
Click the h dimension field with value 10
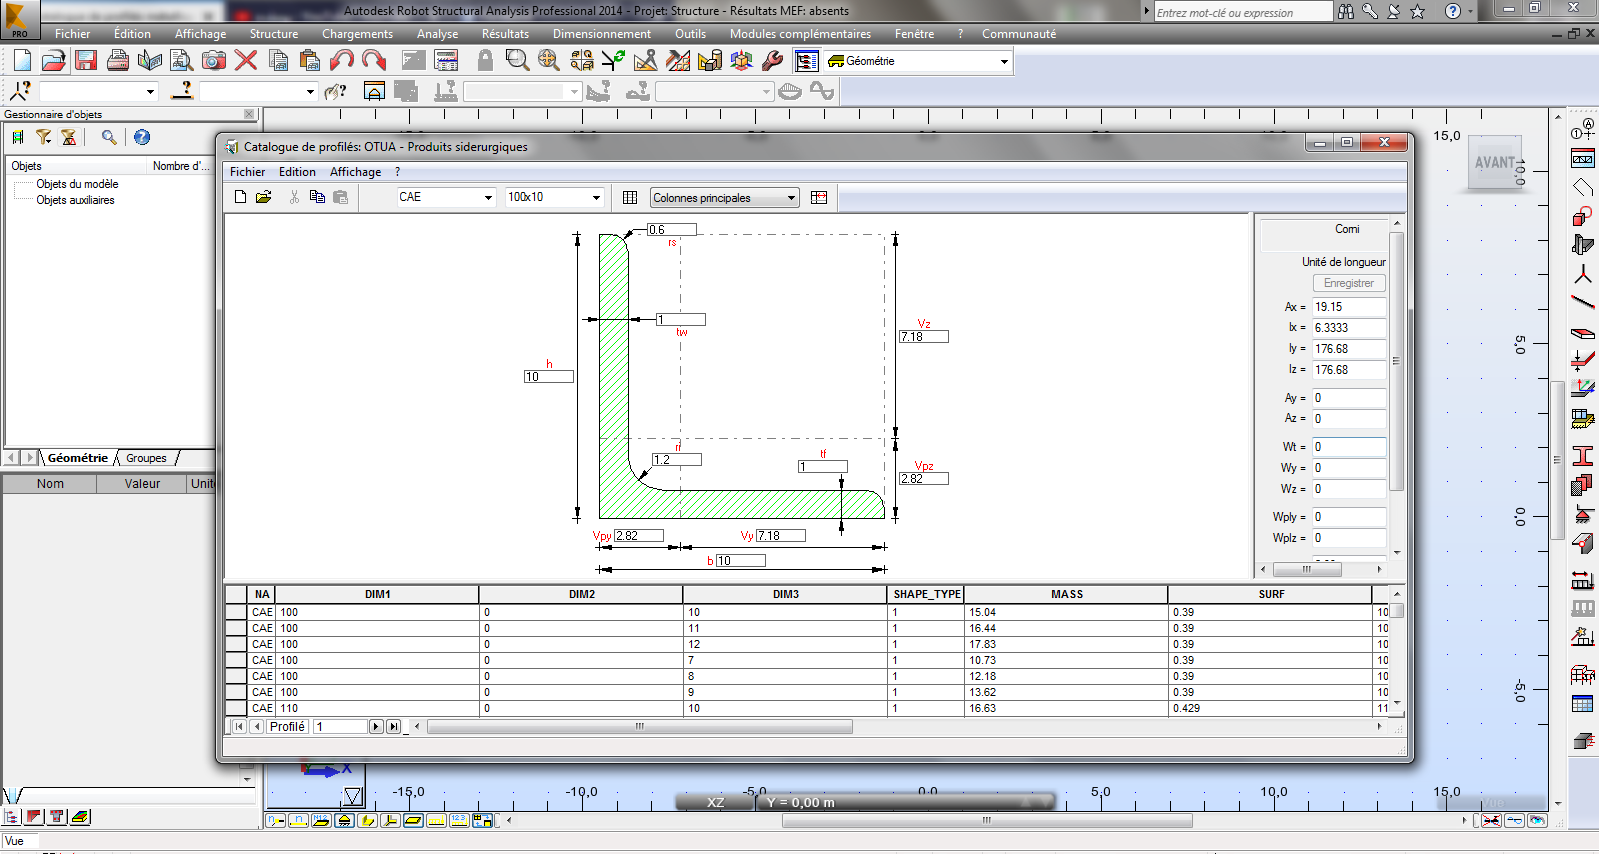(549, 377)
